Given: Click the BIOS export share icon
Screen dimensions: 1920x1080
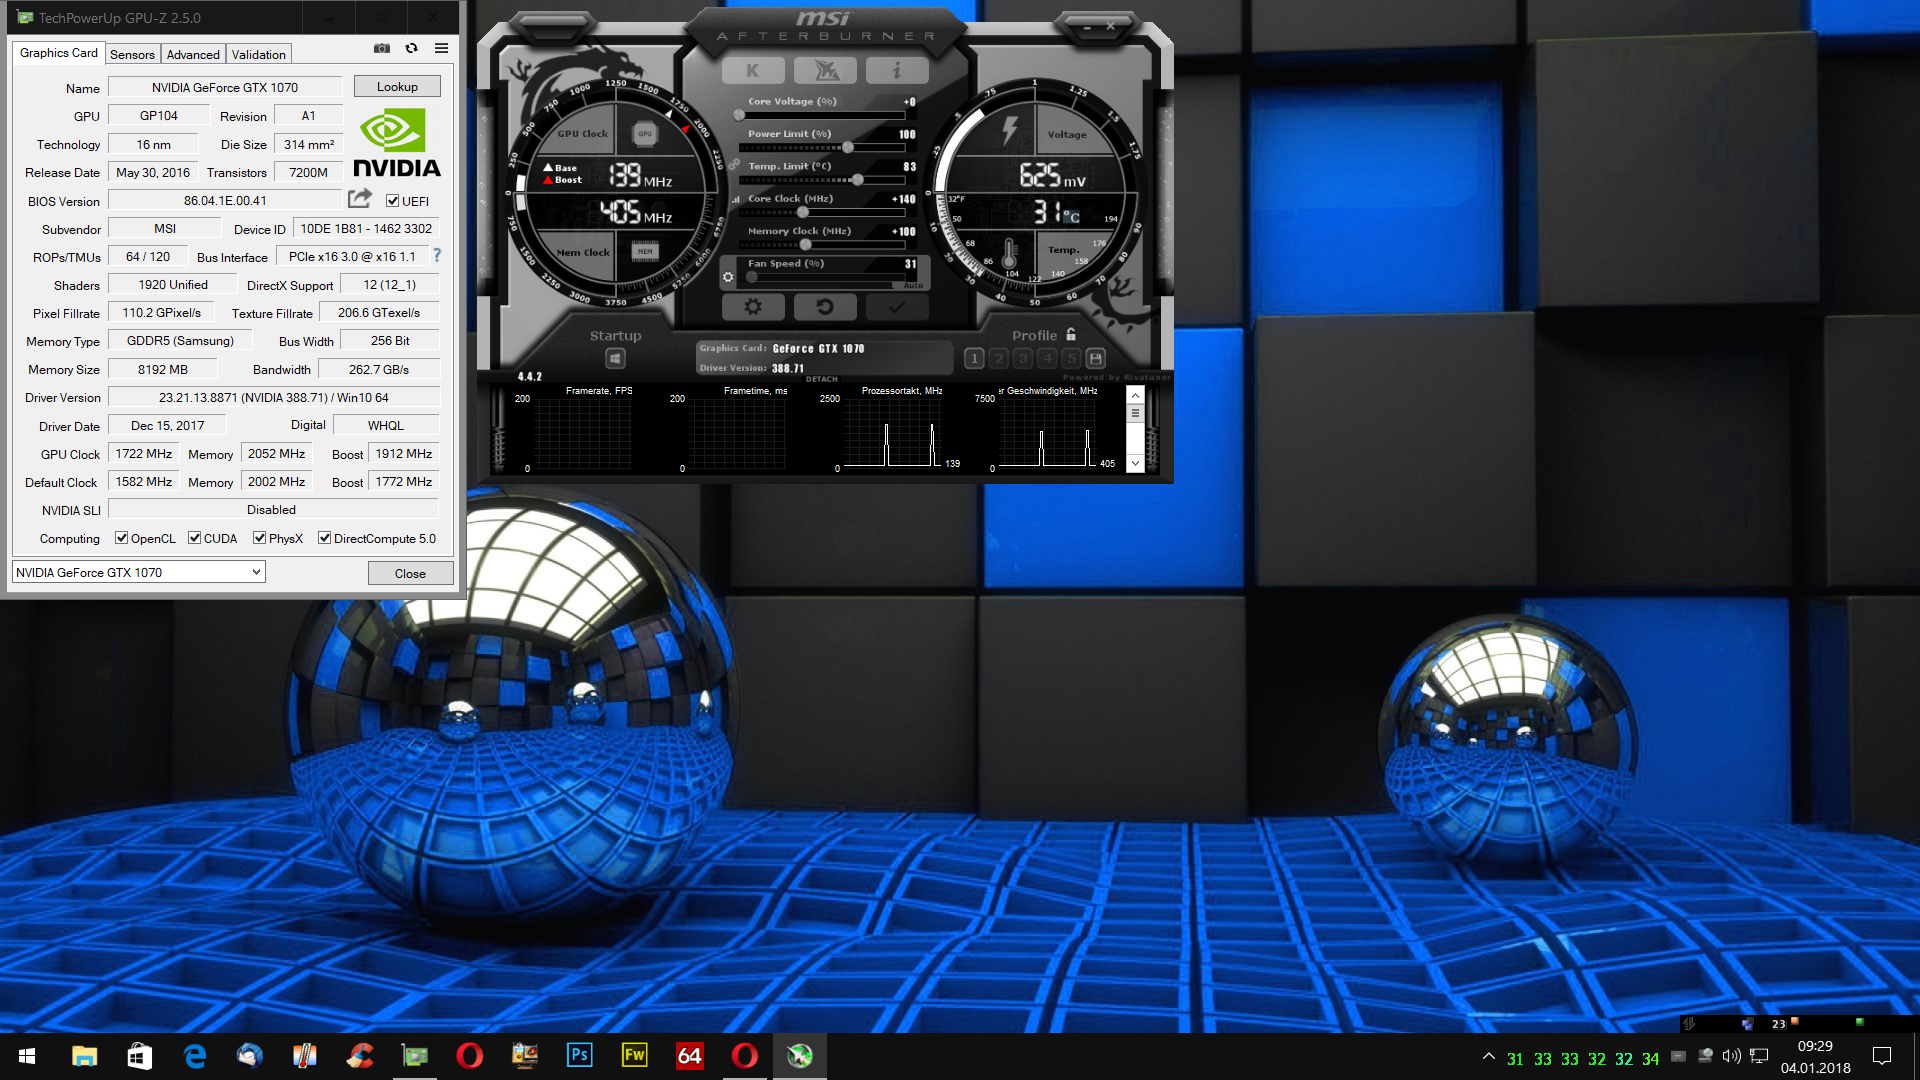Looking at the screenshot, I should click(x=360, y=199).
